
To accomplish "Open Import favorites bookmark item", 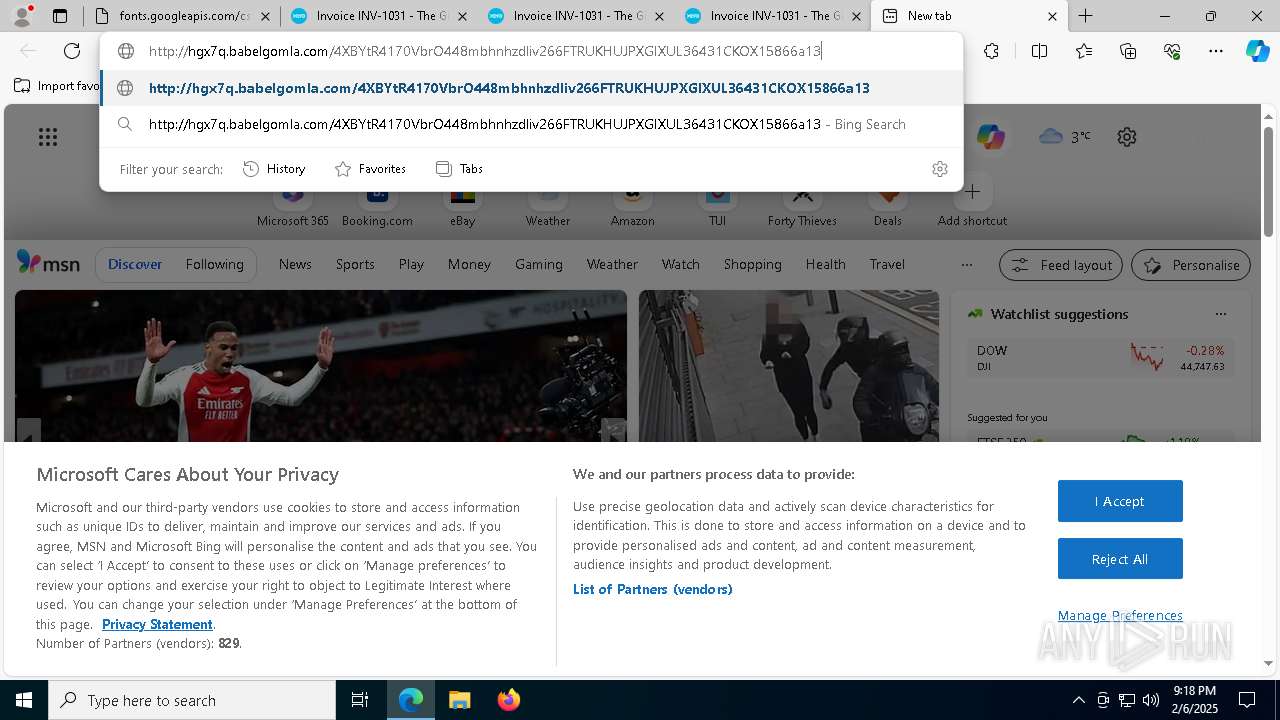I will click(x=57, y=86).
